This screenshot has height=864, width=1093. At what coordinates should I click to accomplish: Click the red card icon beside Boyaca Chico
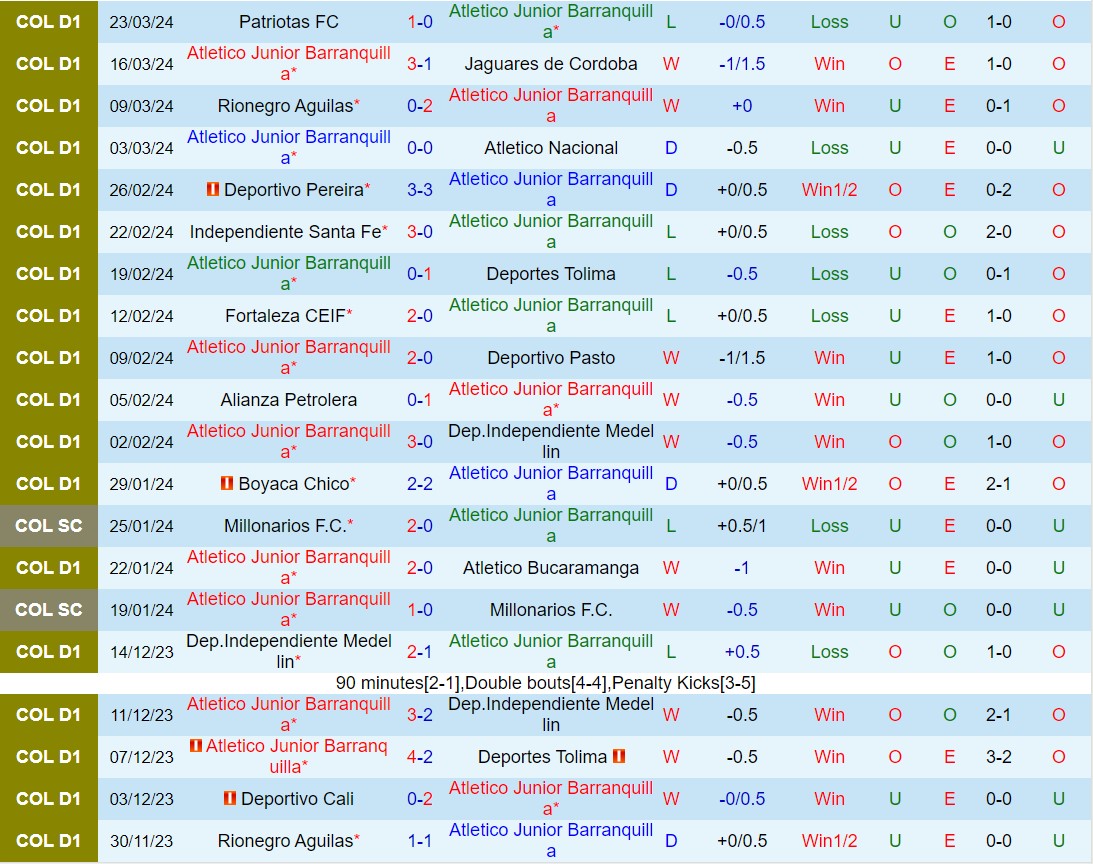(227, 483)
